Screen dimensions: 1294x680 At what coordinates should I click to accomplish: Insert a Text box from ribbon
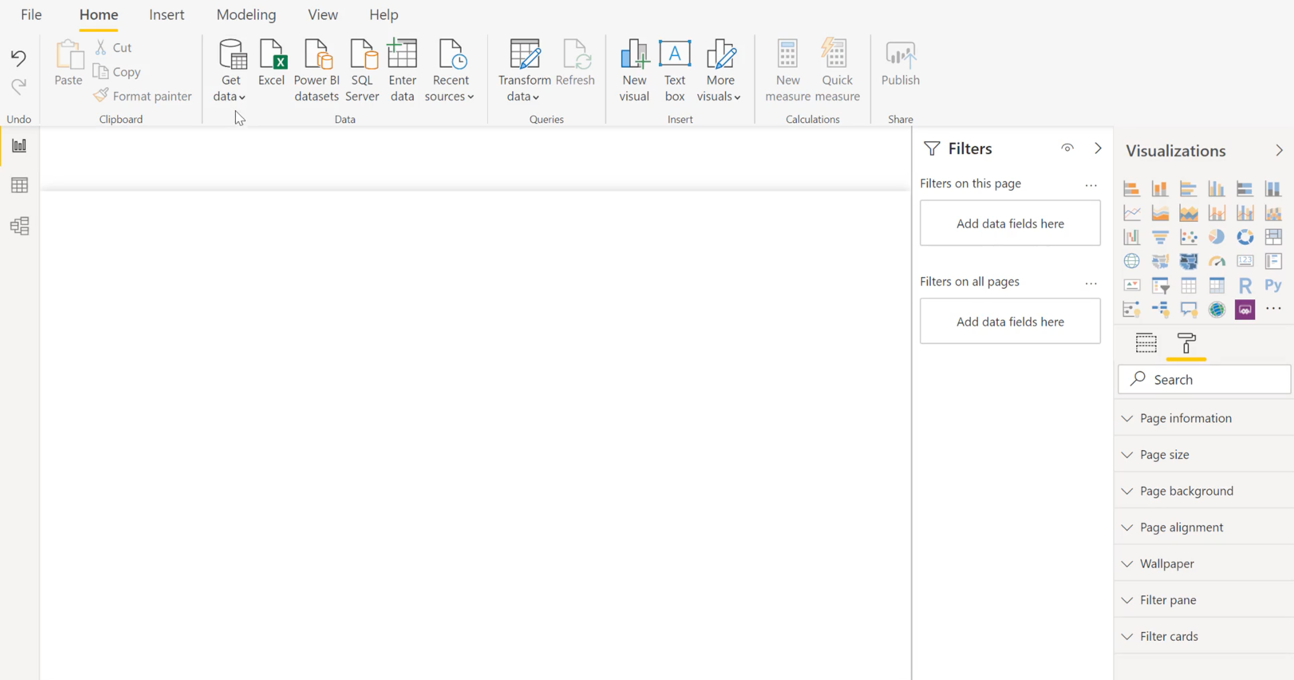[x=675, y=70]
